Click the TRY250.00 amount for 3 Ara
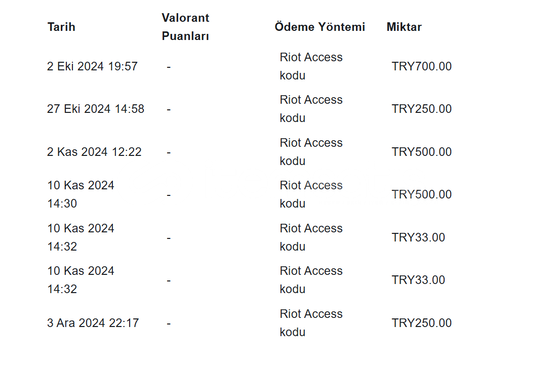Viewport: 555px width, 366px height. coord(422,323)
